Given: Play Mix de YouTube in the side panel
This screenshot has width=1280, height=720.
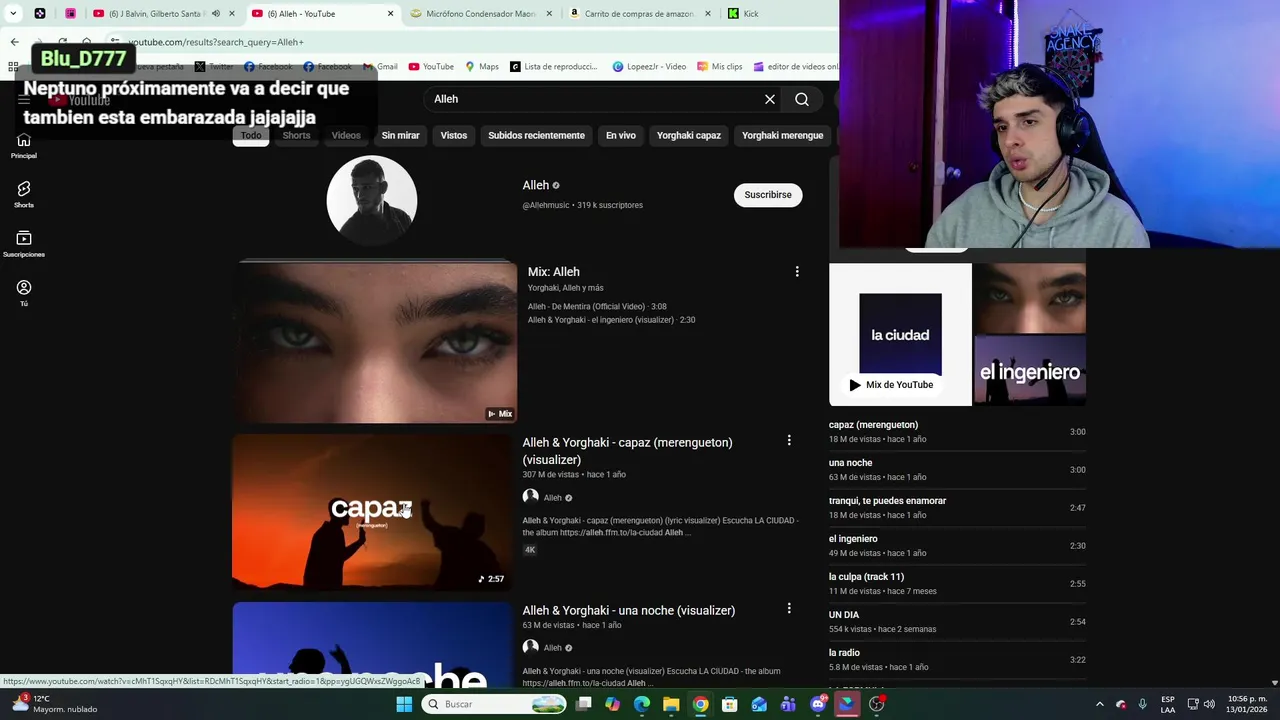Looking at the screenshot, I should (x=891, y=385).
